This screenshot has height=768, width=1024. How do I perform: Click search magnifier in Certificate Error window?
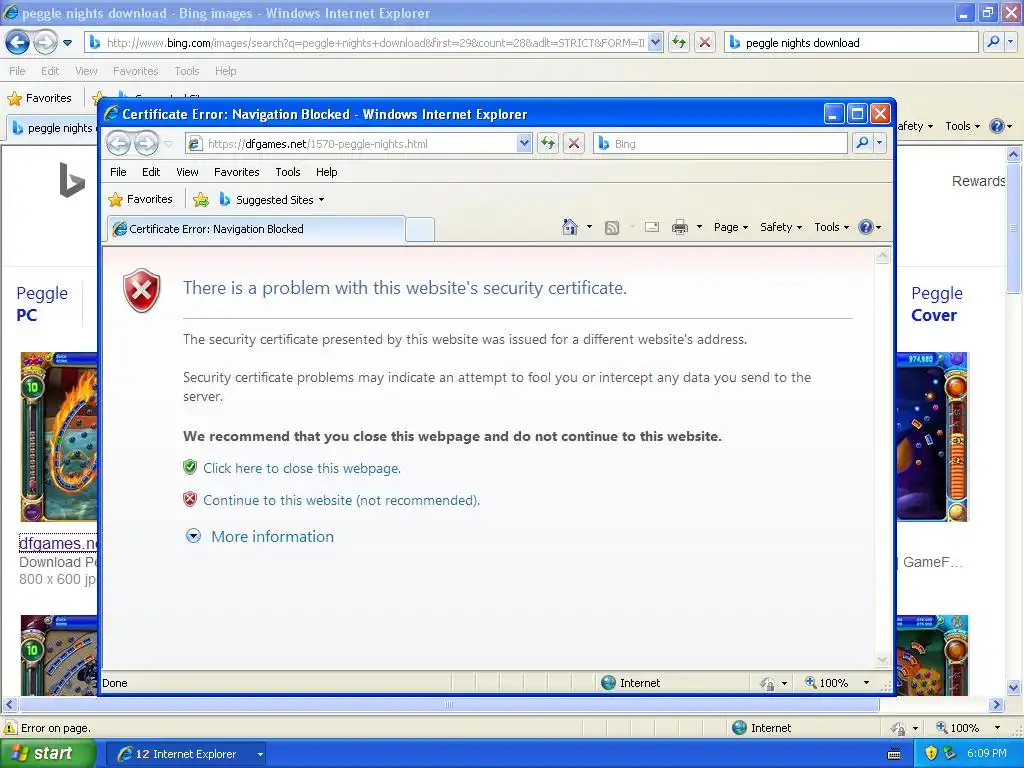862,143
